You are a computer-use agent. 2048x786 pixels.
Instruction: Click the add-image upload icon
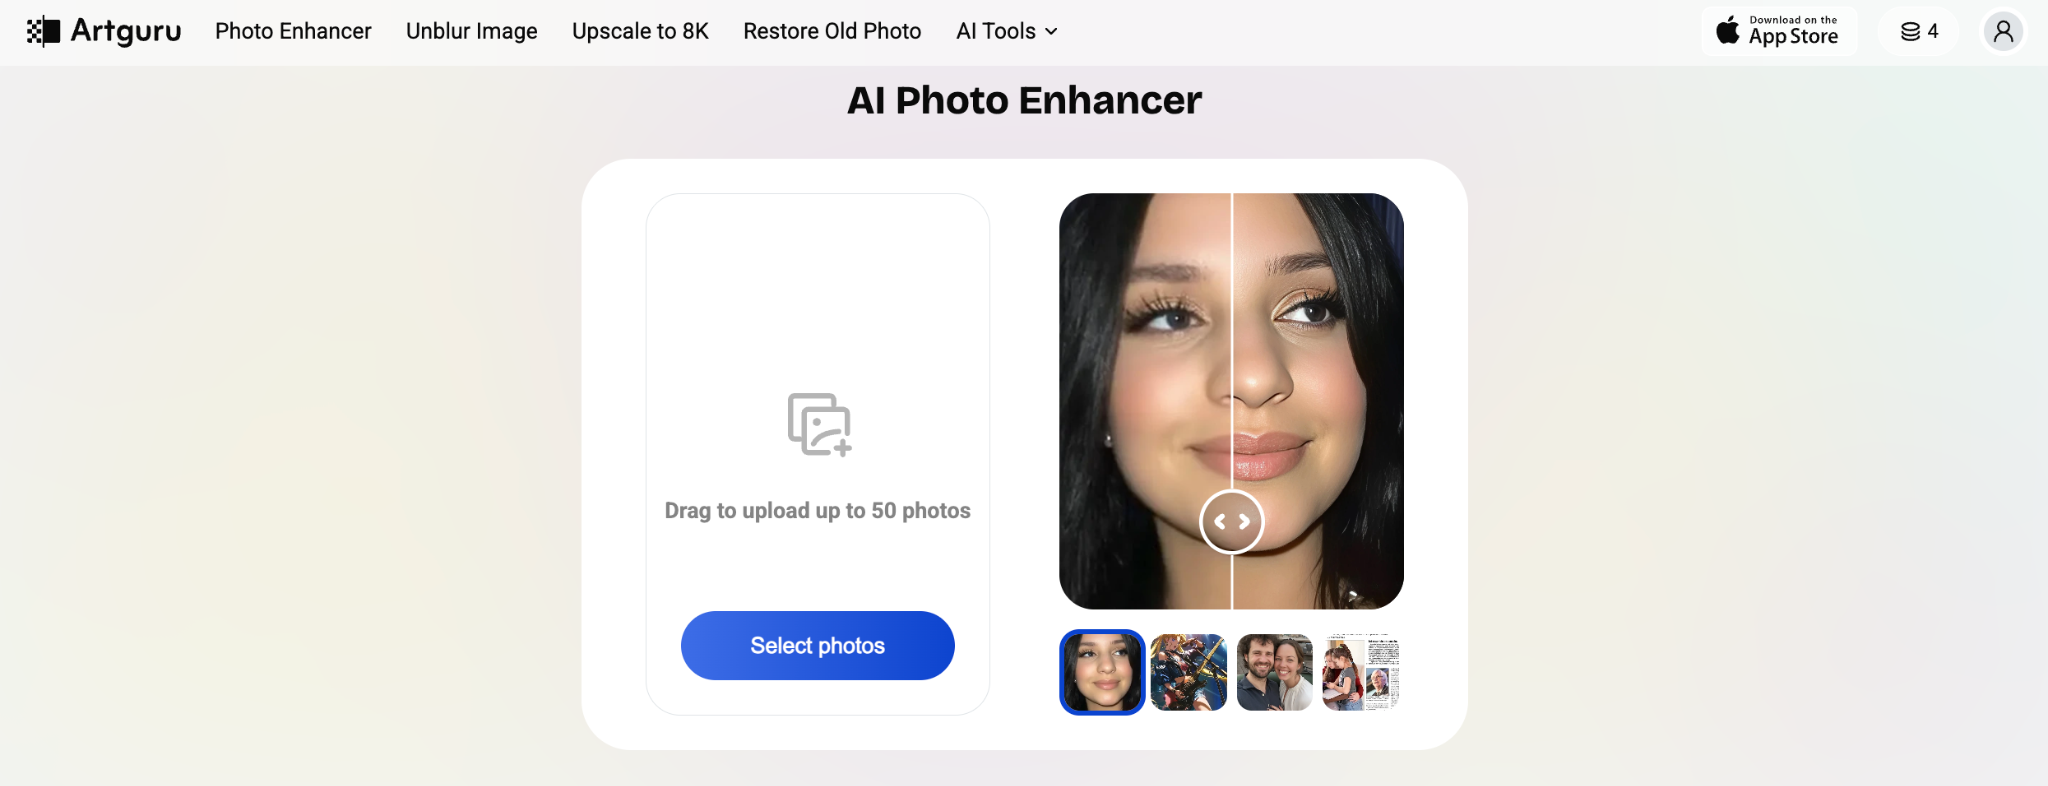coord(819,424)
